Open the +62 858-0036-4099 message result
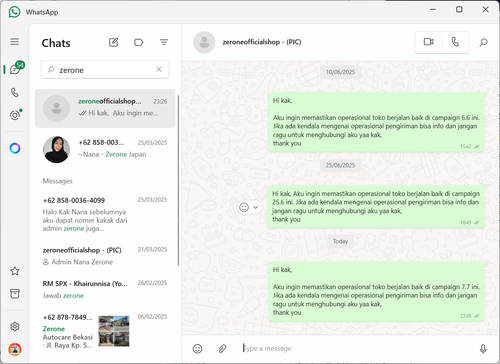The width and height of the screenshot is (500, 364). pos(105,214)
